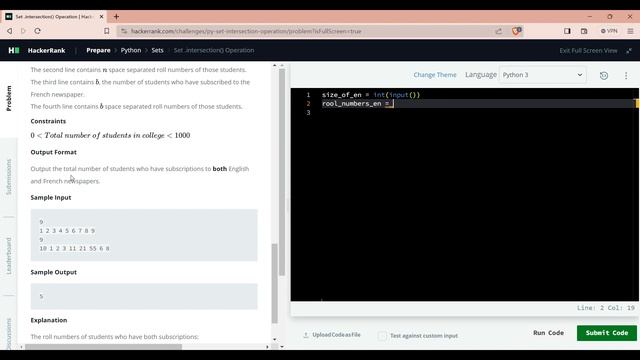This screenshot has height=360, width=640.
Task: Close the Set .intersection() Operation tab
Action: tap(101, 17)
